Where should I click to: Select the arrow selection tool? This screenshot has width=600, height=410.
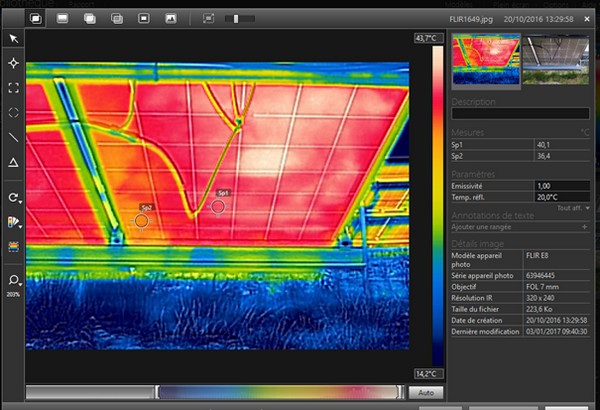(14, 39)
